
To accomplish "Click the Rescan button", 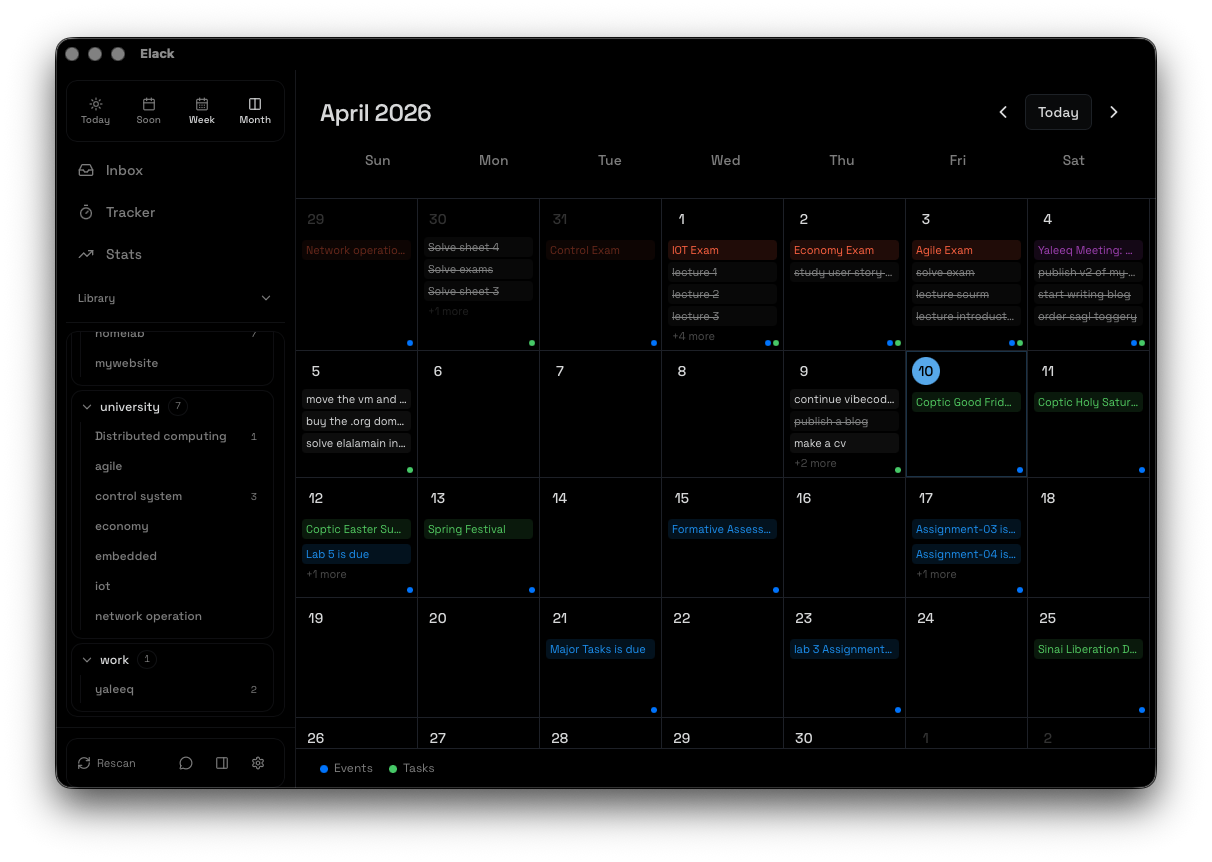I will click(107, 763).
